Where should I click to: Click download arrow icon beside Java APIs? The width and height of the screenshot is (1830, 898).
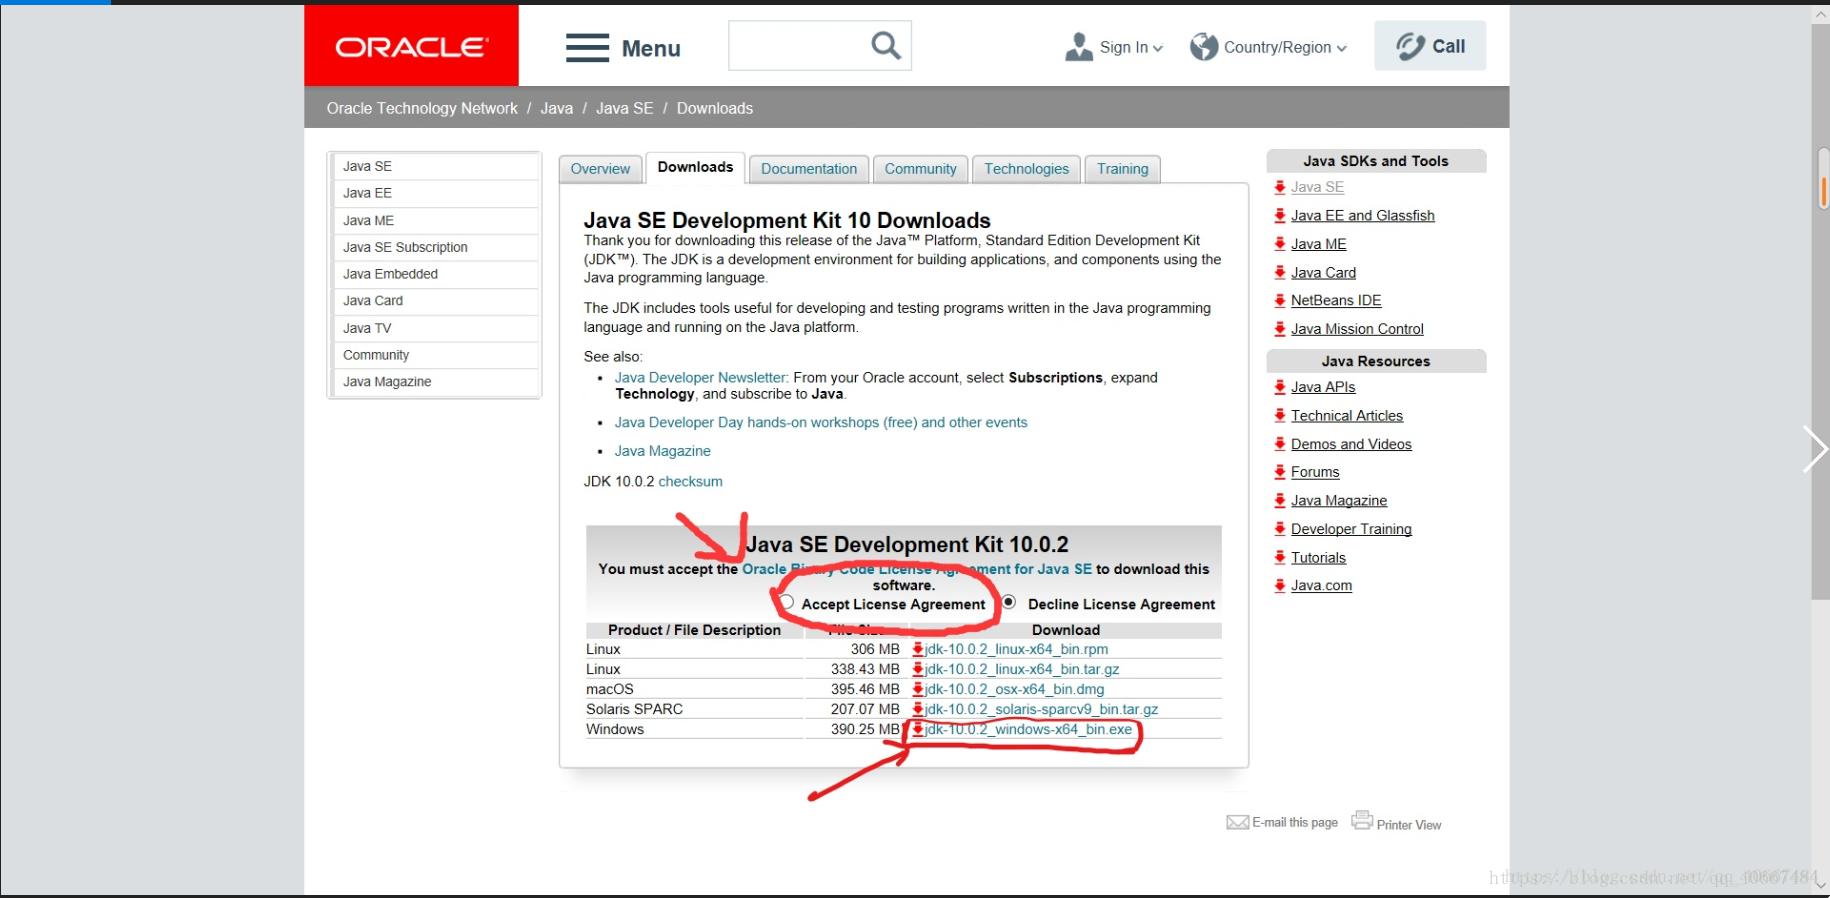(x=1280, y=387)
